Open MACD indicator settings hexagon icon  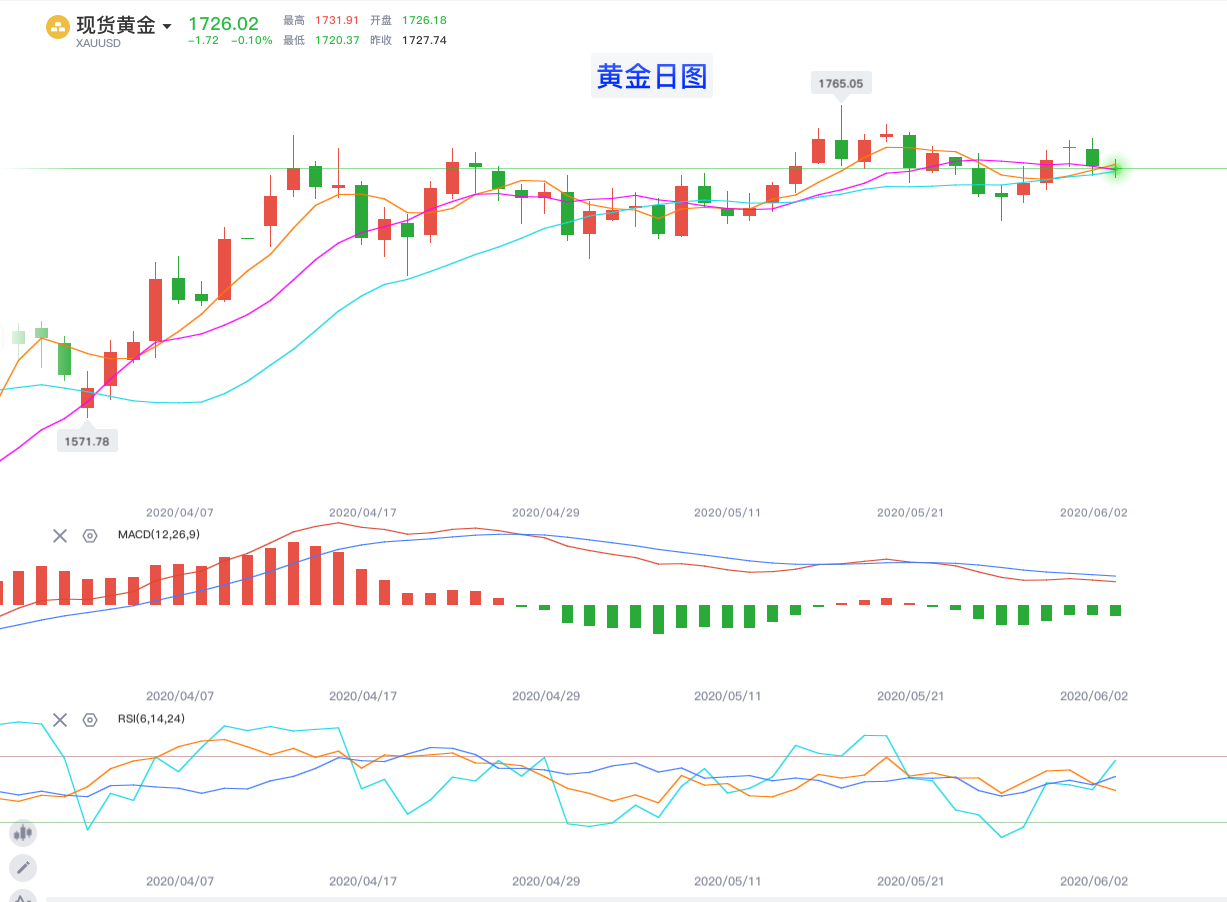(x=90, y=536)
